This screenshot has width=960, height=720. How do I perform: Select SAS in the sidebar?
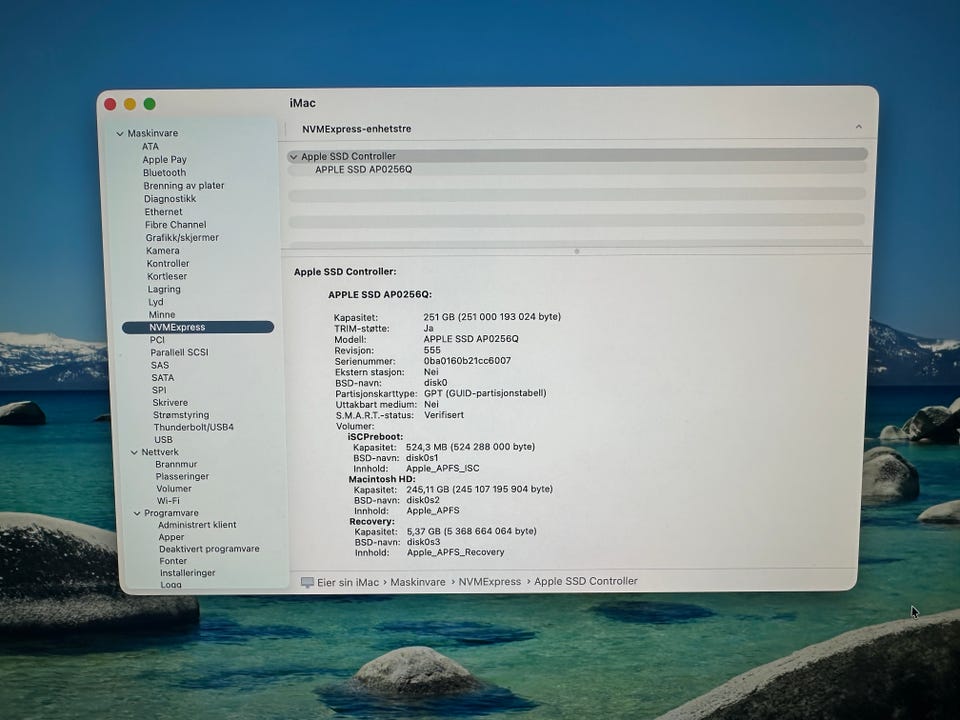pyautogui.click(x=159, y=366)
